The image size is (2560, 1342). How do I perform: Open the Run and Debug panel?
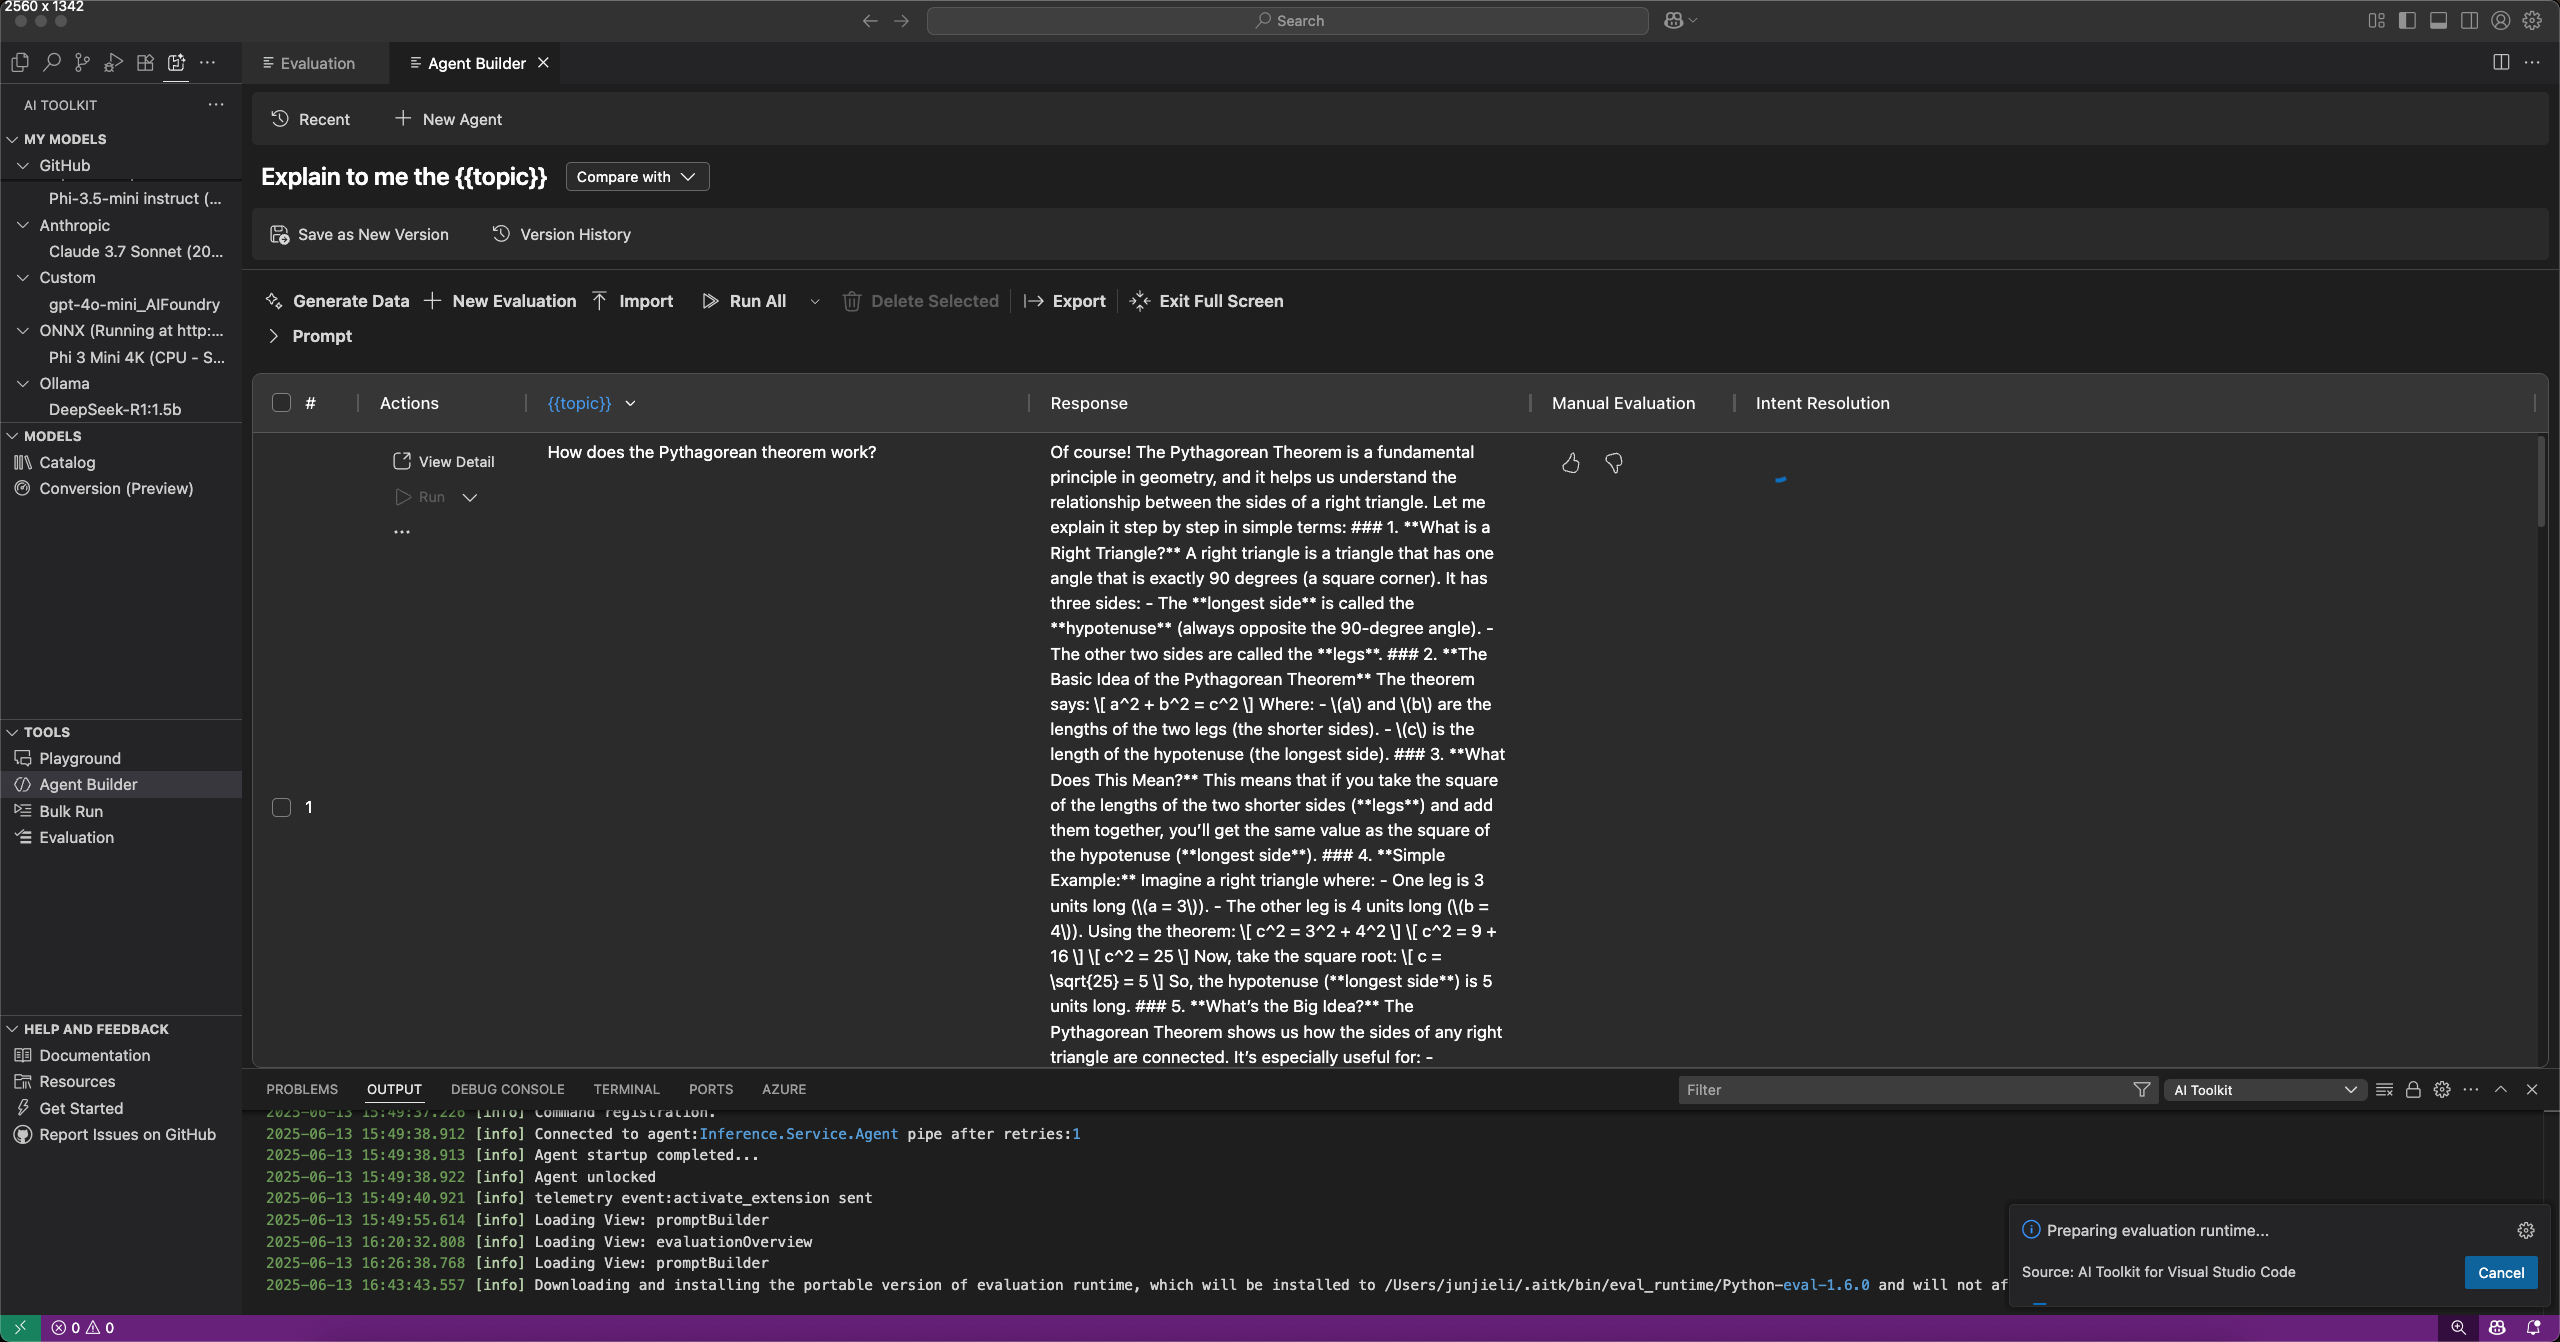pyautogui.click(x=113, y=62)
